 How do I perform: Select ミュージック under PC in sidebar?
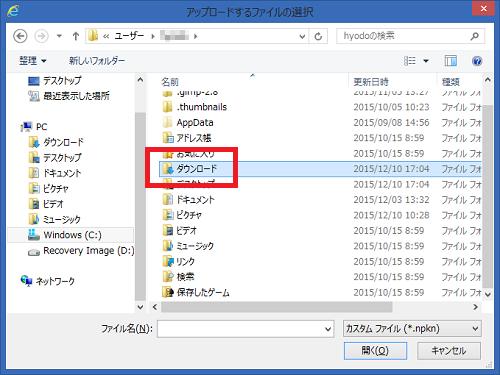click(x=55, y=220)
